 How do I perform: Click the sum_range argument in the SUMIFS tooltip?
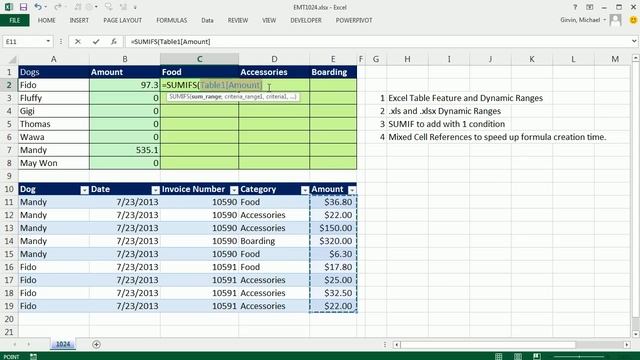coord(207,97)
